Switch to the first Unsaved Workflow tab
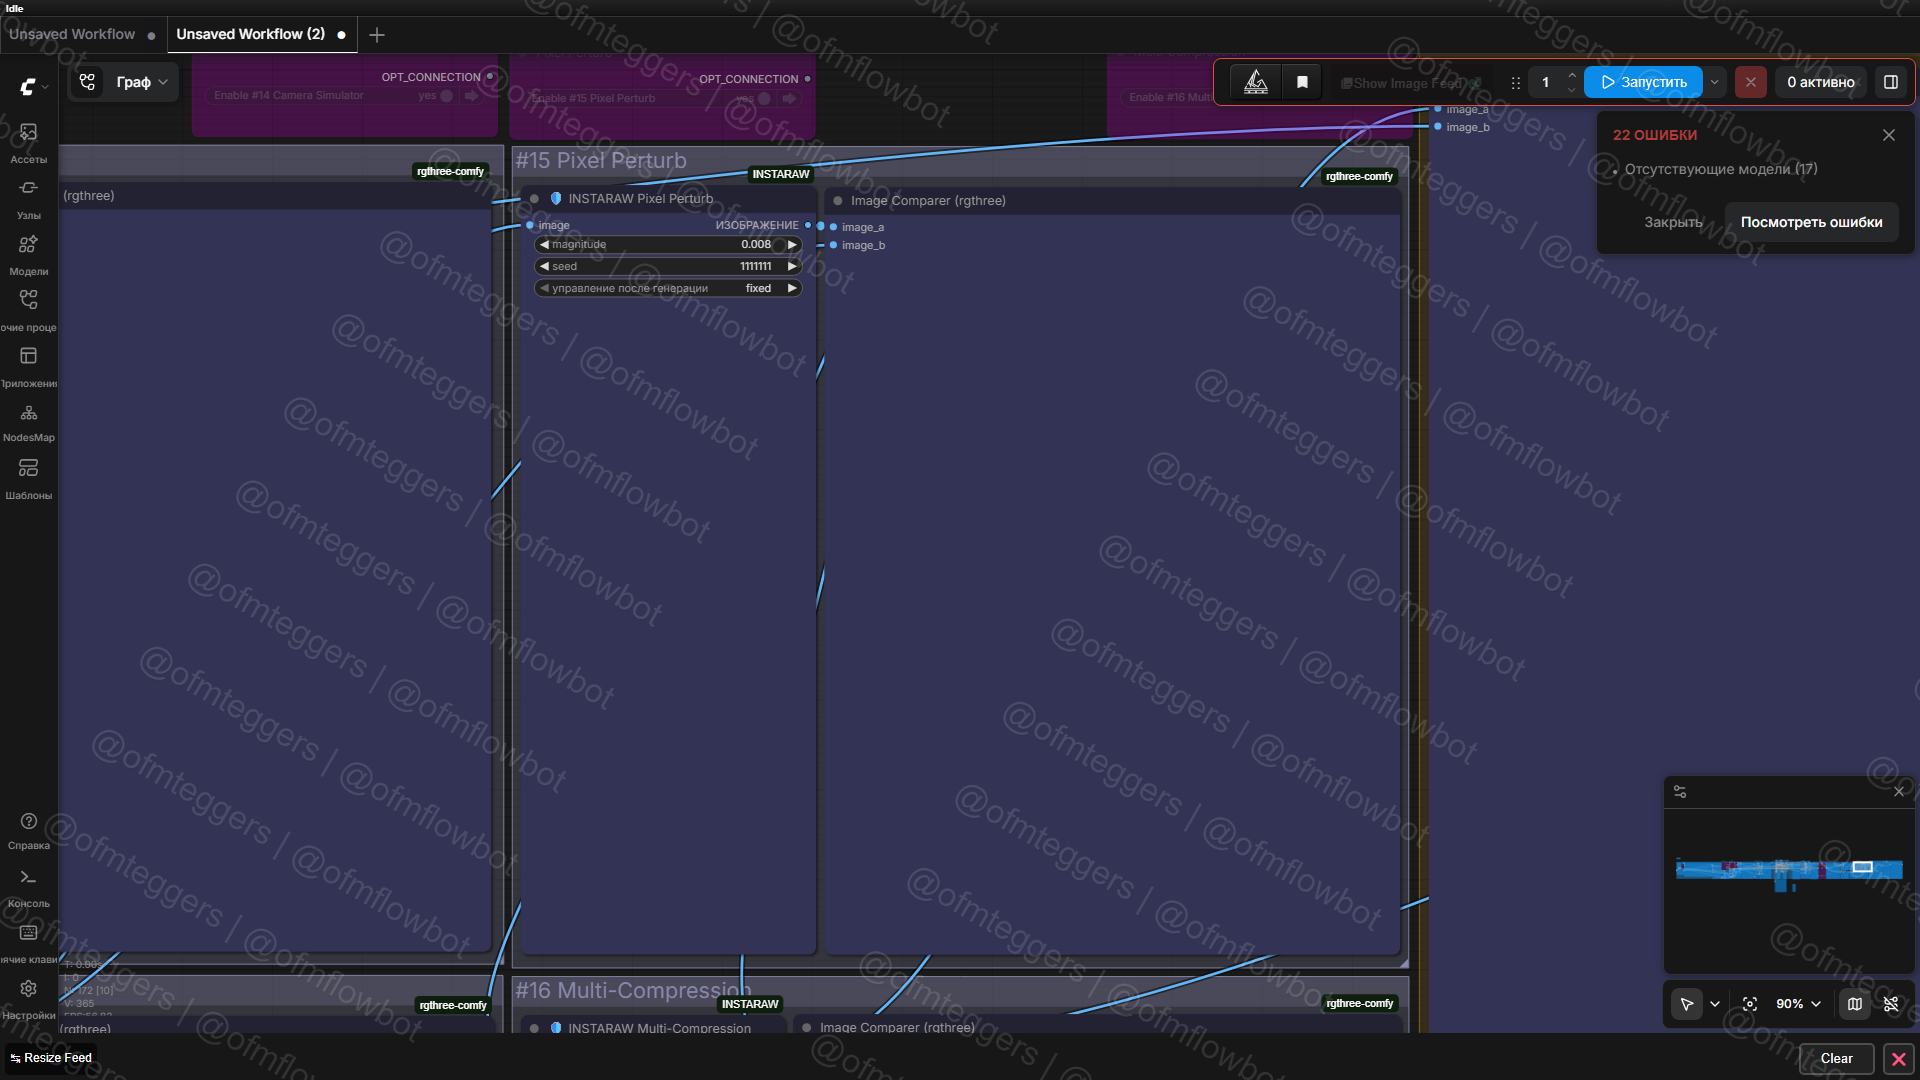The image size is (1920, 1080). click(x=72, y=34)
